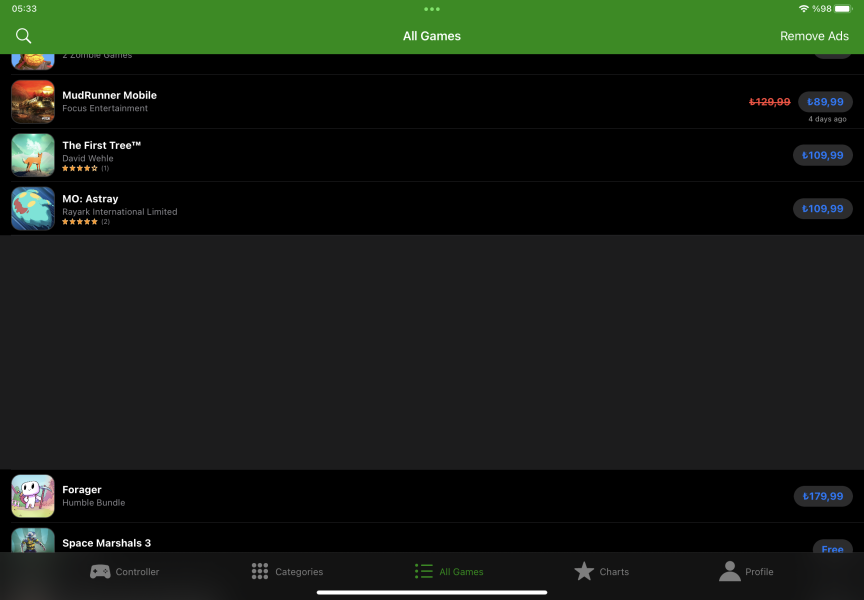864x600 pixels.
Task: Select the Forager title
Action: point(82,490)
